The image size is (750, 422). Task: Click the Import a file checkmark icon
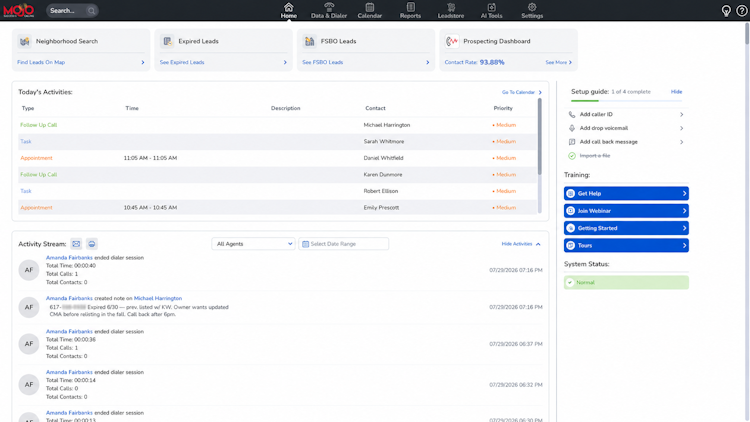[x=572, y=156]
